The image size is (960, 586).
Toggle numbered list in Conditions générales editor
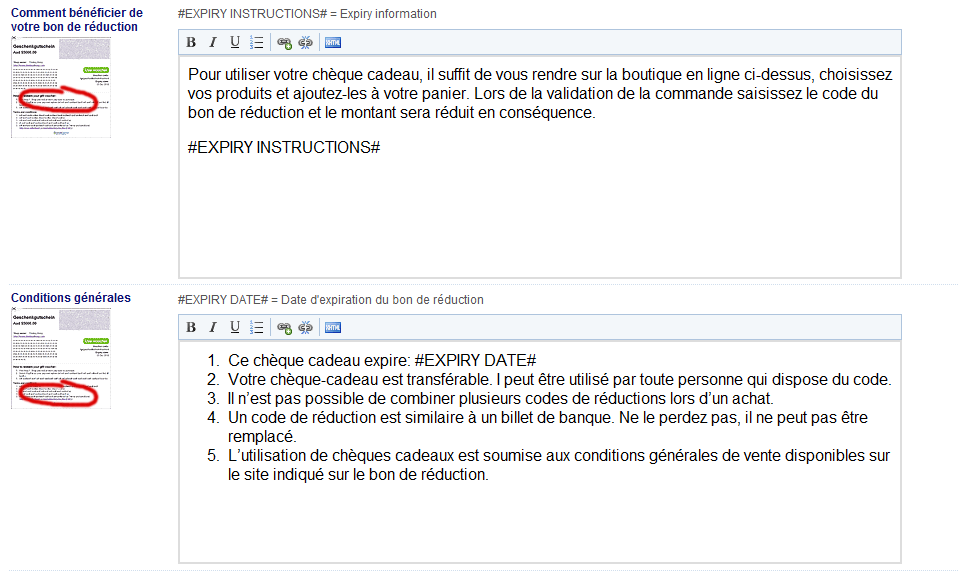click(x=256, y=327)
